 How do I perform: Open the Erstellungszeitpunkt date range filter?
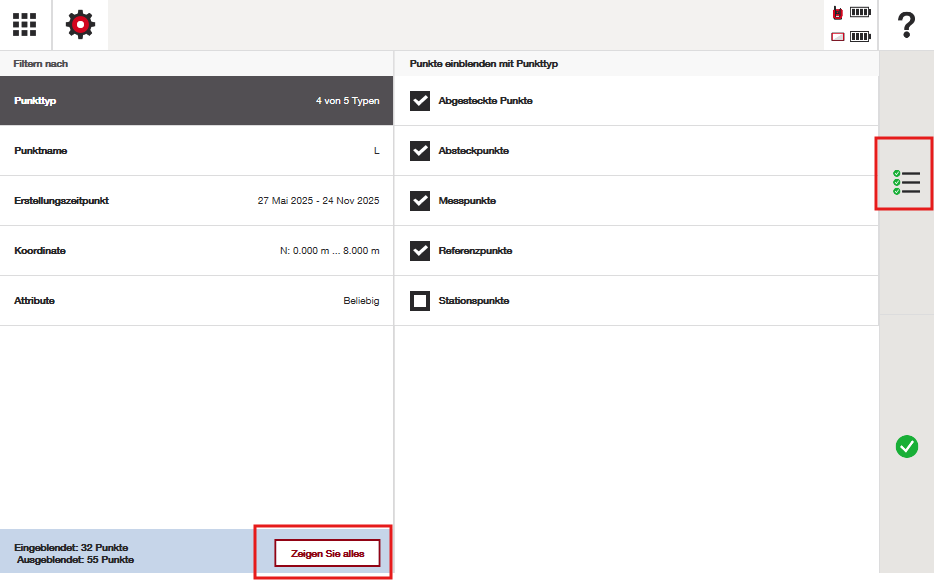pyautogui.click(x=197, y=201)
